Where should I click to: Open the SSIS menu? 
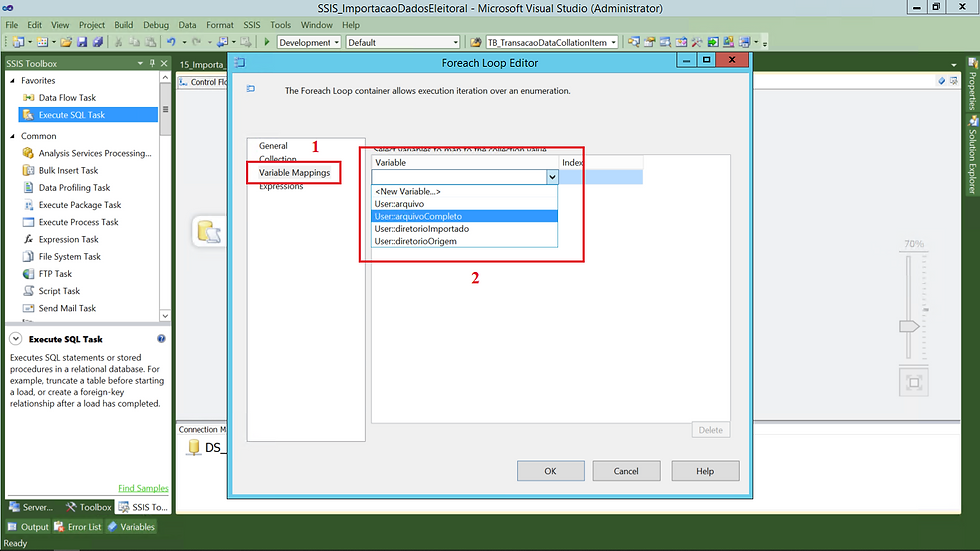(252, 25)
